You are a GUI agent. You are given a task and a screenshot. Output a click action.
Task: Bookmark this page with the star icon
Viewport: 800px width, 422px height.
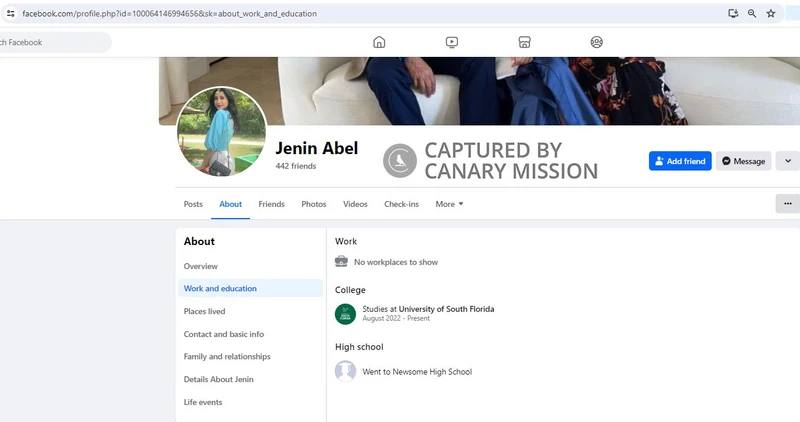tap(771, 14)
